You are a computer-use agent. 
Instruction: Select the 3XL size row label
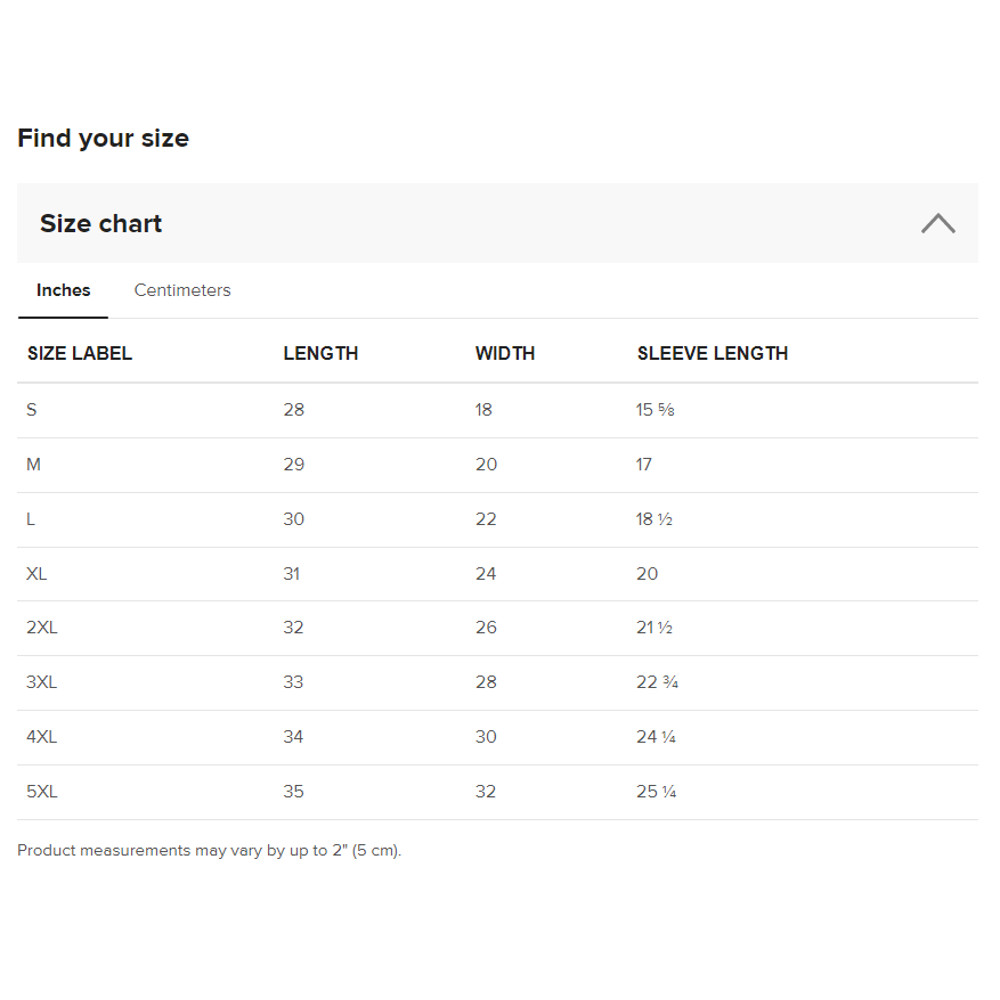click(42, 682)
